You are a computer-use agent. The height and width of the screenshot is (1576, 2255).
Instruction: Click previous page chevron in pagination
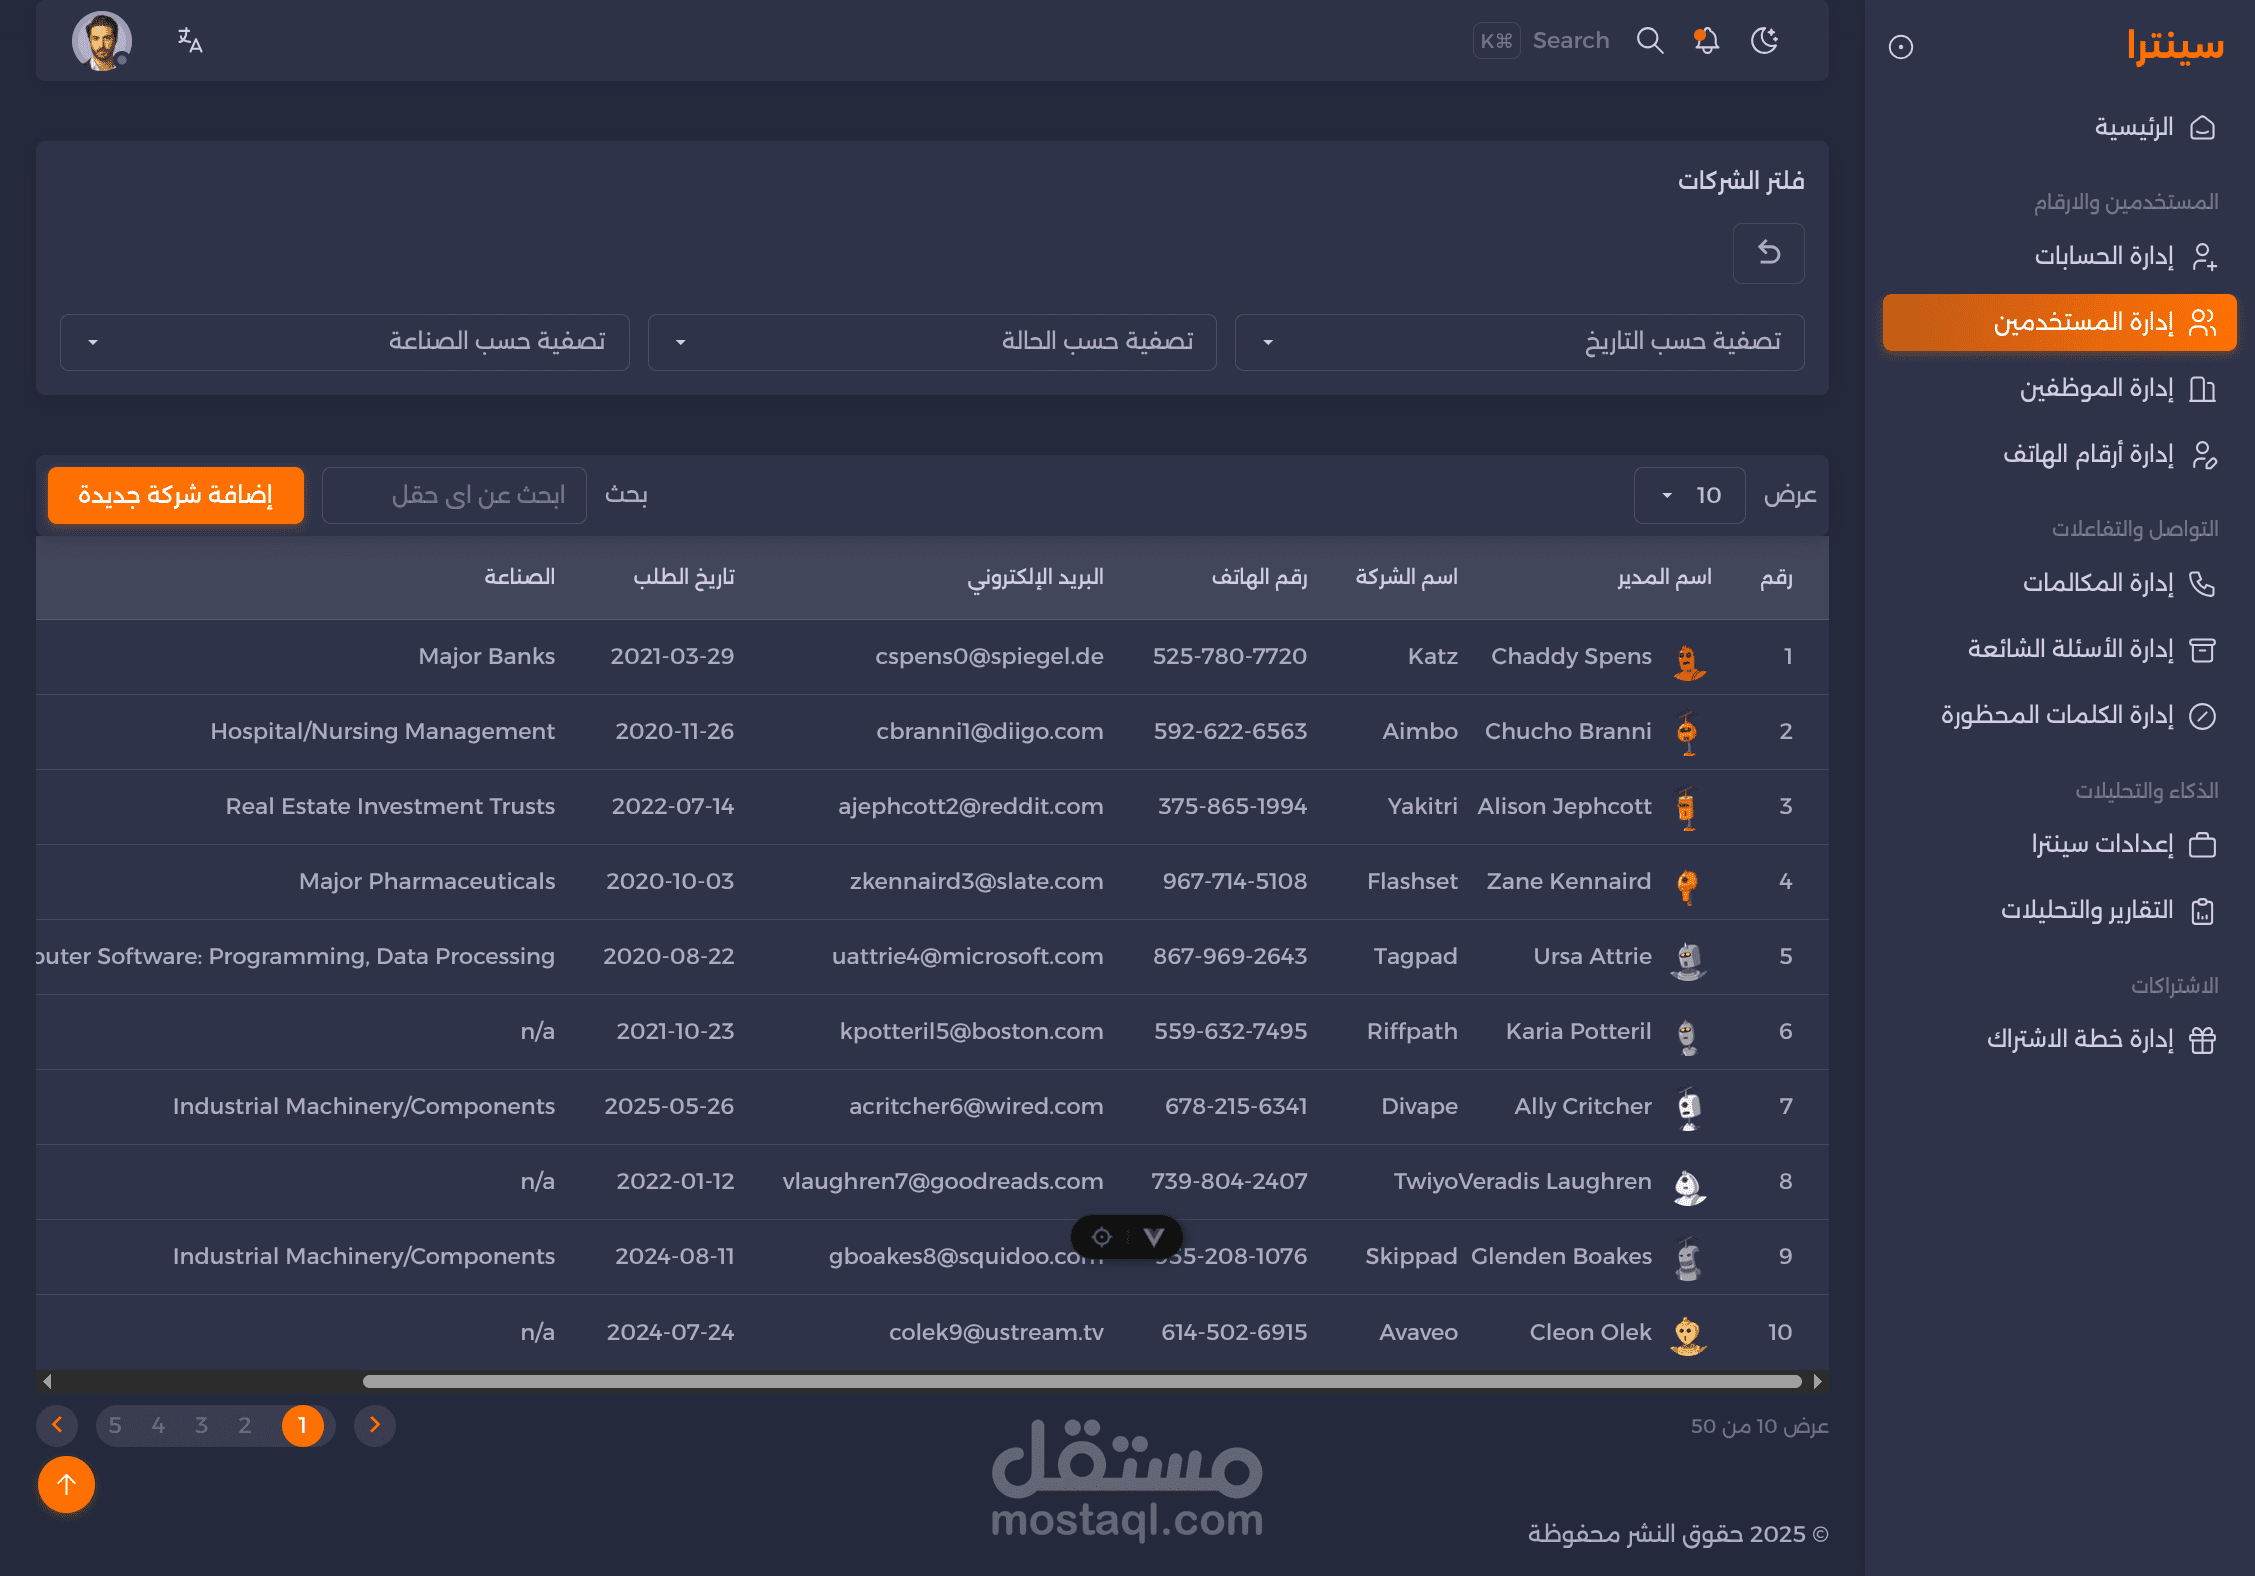click(57, 1425)
